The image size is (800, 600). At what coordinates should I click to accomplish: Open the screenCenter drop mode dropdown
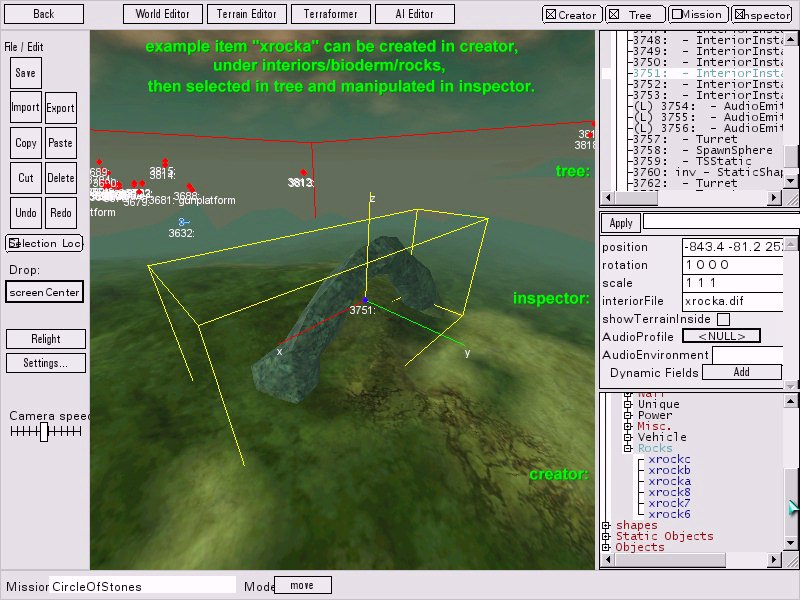coord(44,292)
